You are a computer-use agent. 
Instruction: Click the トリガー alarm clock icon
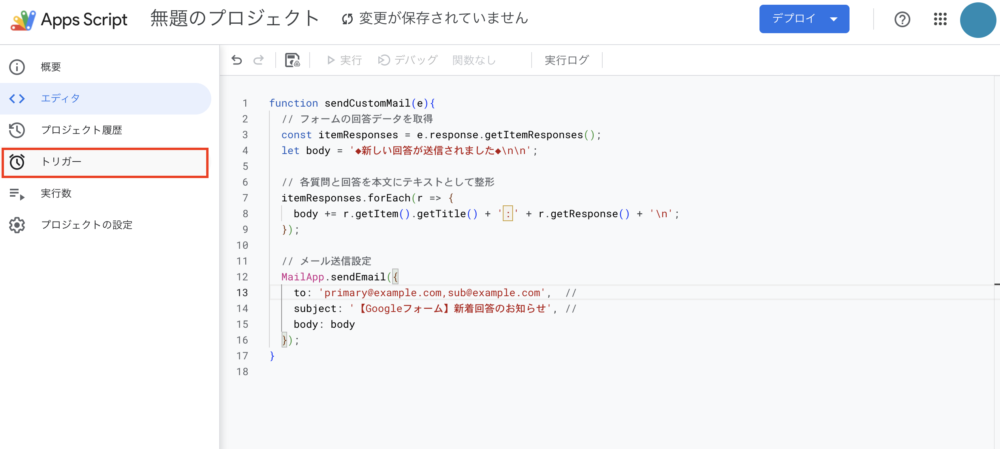pyautogui.click(x=17, y=162)
